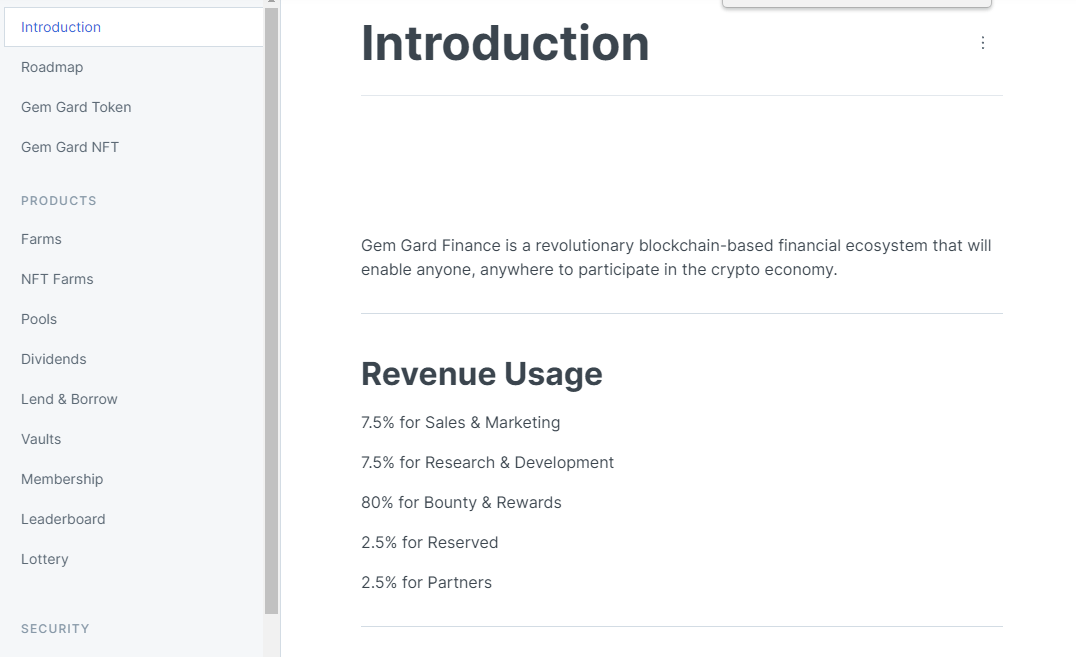
Task: Select Lend & Borrow in the sidebar
Action: click(69, 399)
